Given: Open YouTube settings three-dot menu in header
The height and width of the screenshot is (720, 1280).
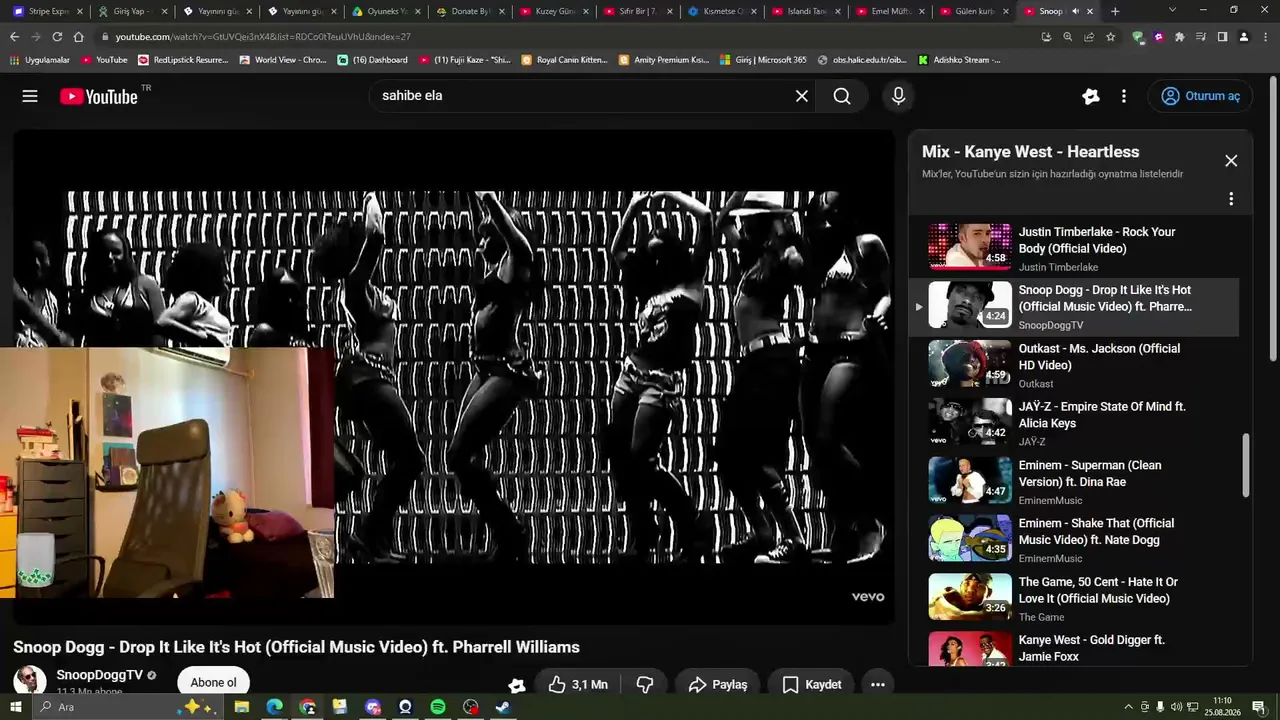Looking at the screenshot, I should pos(1124,96).
